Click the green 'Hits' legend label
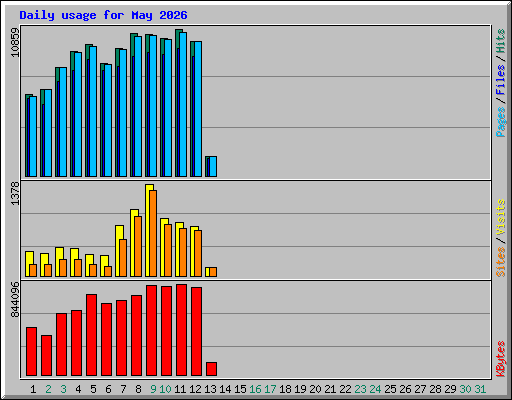The width and height of the screenshot is (512, 400). pos(500,41)
